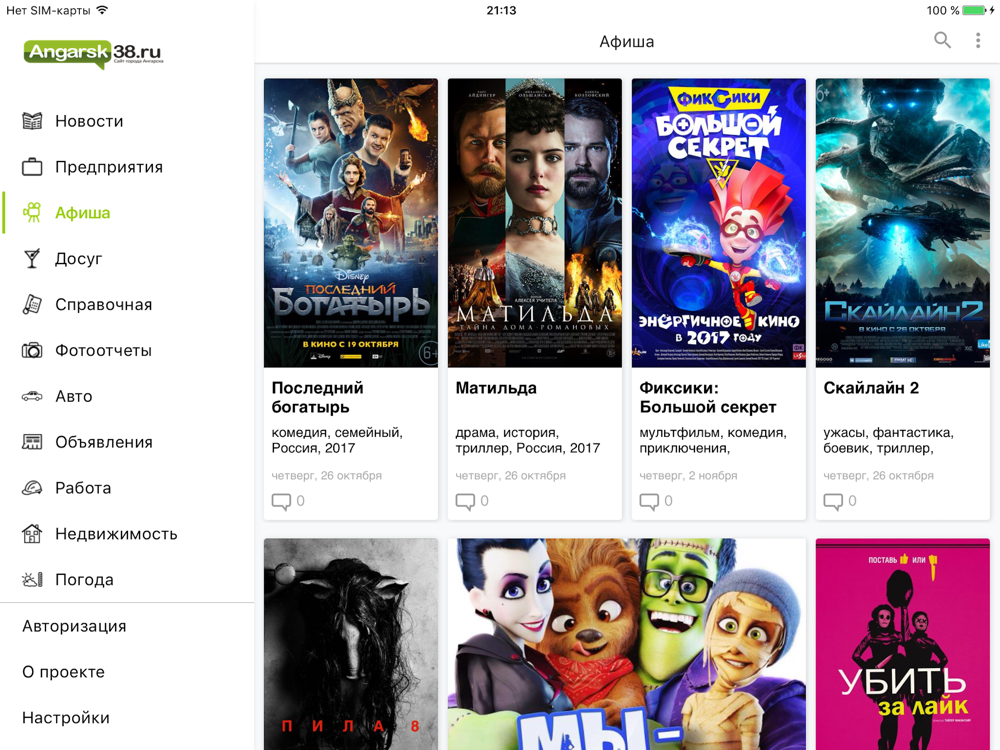Open comments icon on Матильда card
The image size is (1000, 750).
pyautogui.click(x=465, y=501)
